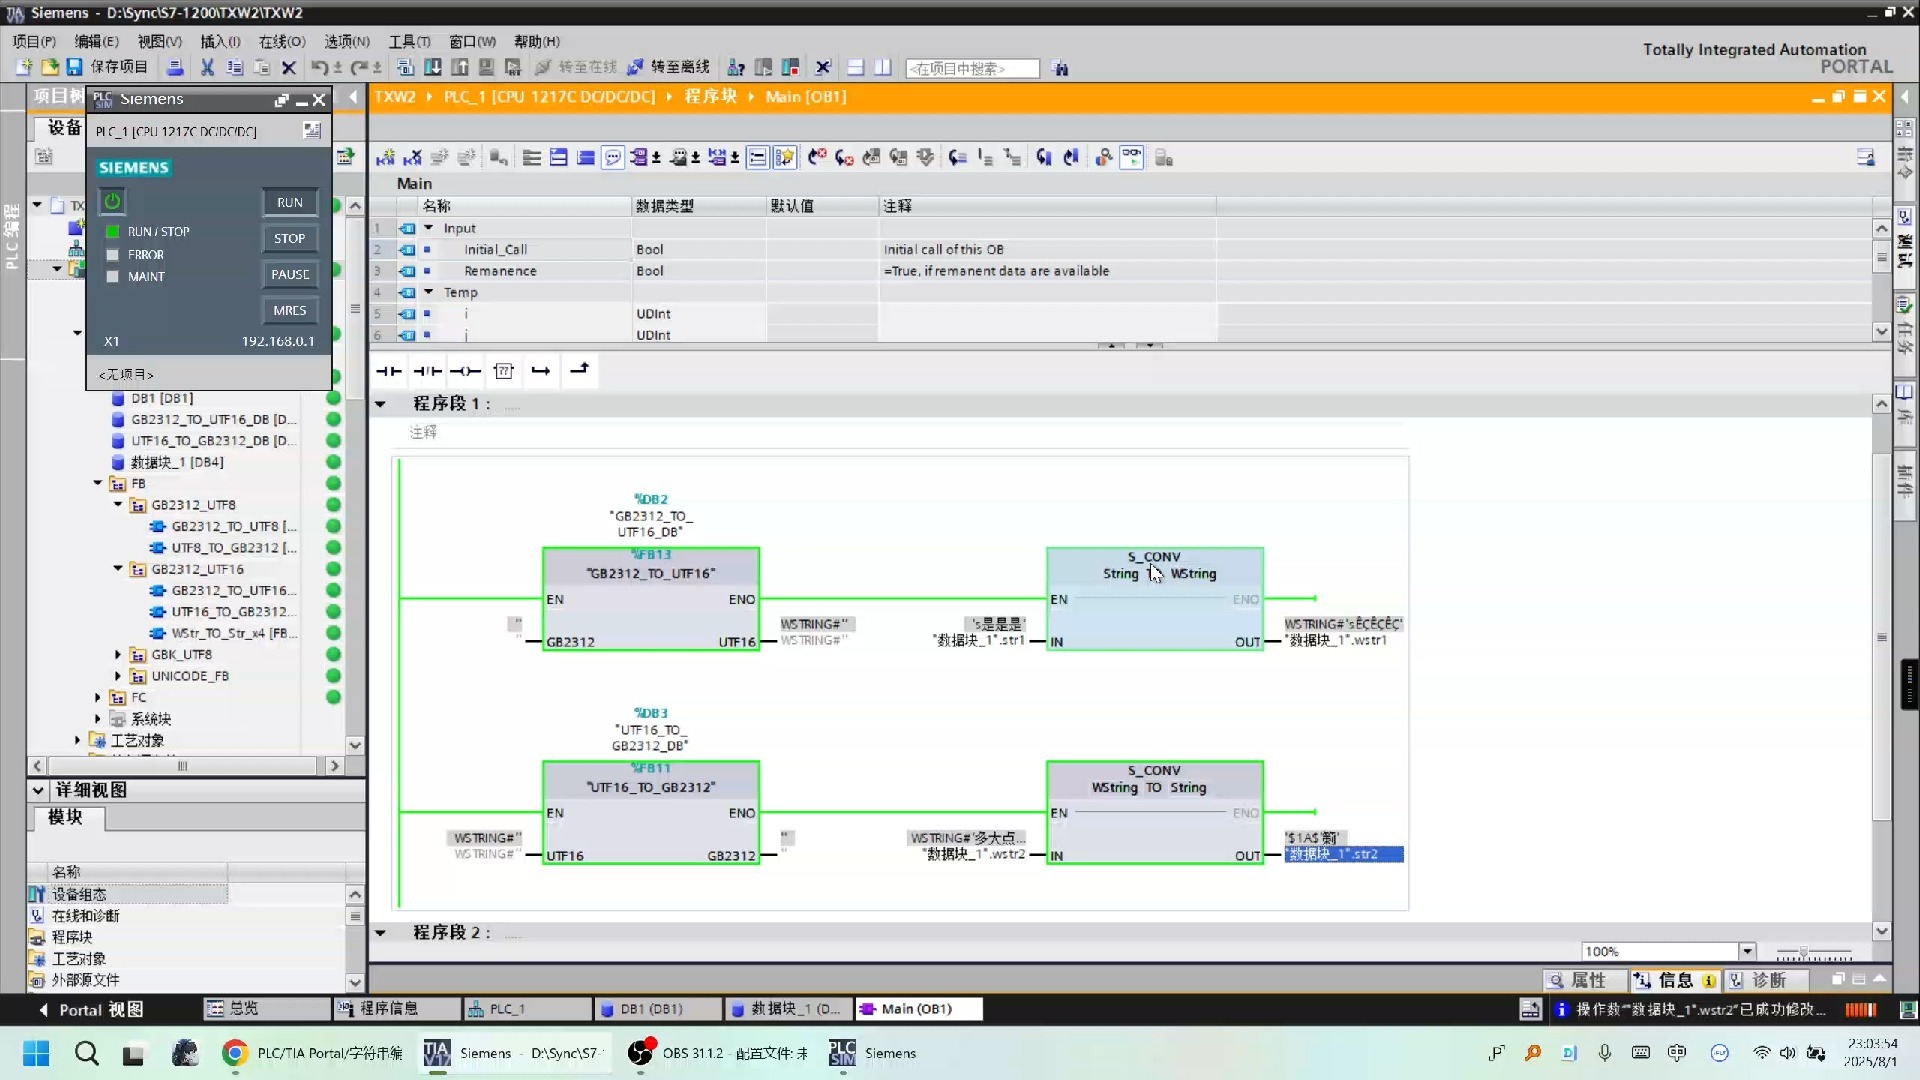Expand the FC folder in project tree
Screen dimensions: 1920x1080
click(x=98, y=698)
